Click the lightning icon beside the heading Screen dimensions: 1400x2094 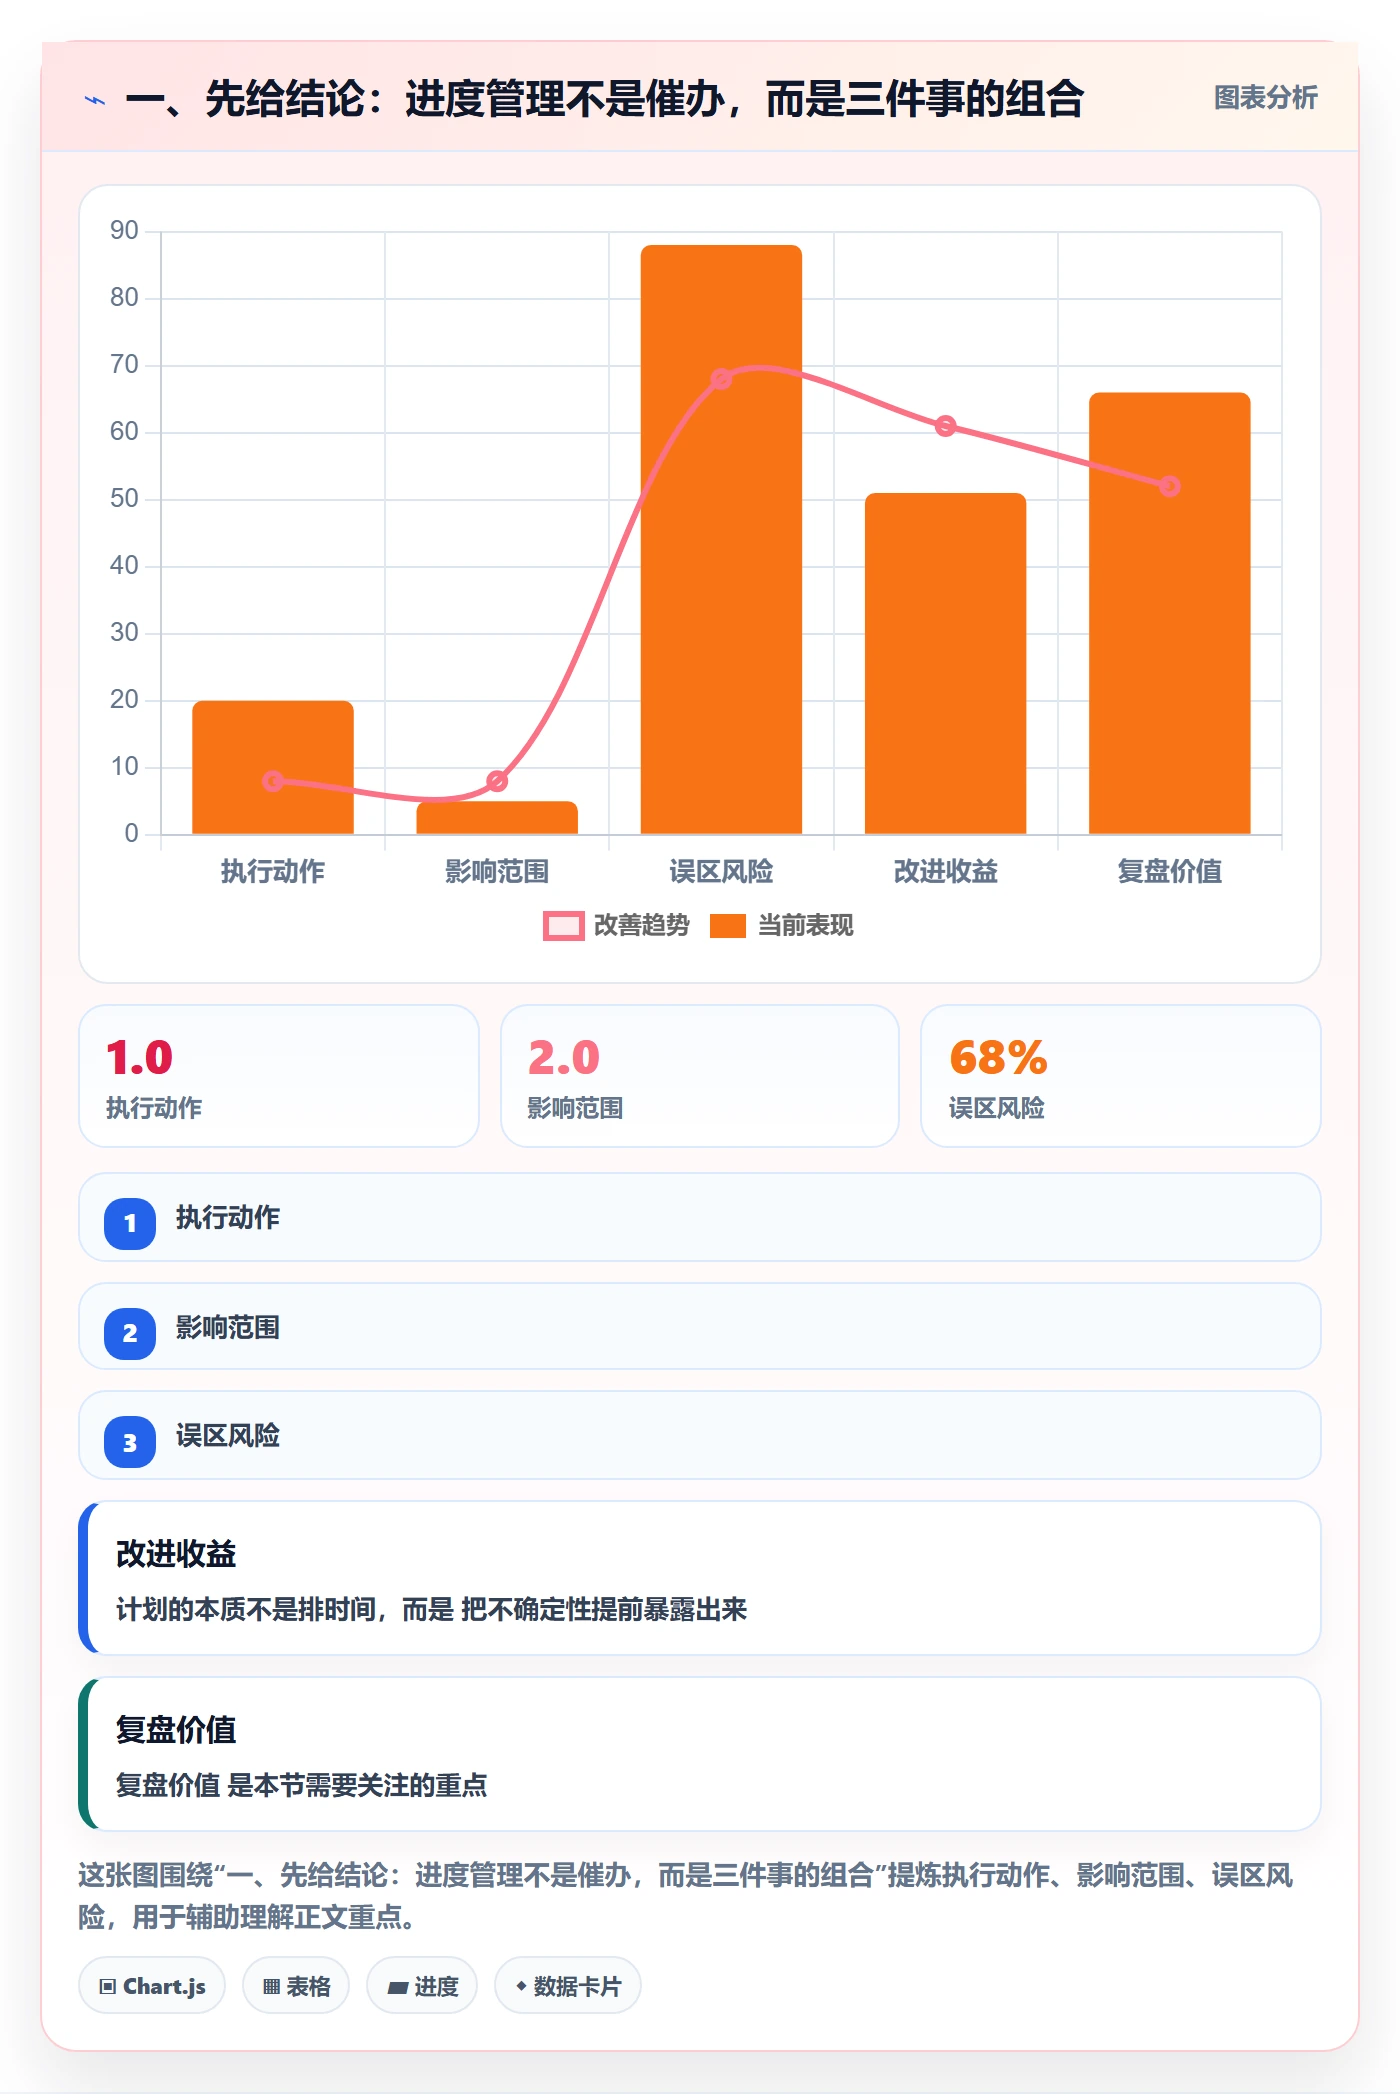[95, 100]
